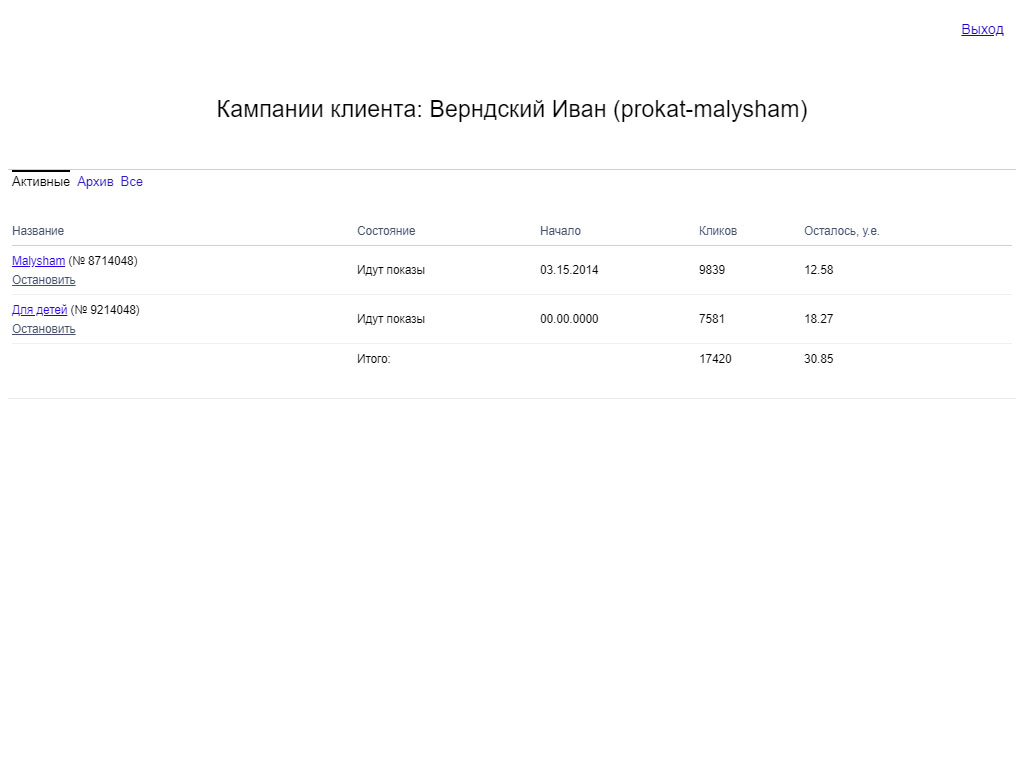Open the Активные tab
Screen dimensions: 1024x768
pos(41,182)
